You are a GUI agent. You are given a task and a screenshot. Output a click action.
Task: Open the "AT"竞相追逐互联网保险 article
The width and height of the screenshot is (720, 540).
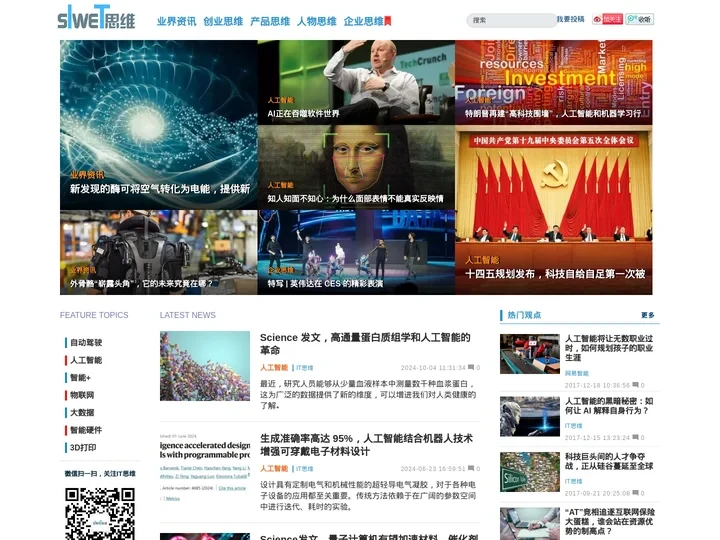coord(610,522)
